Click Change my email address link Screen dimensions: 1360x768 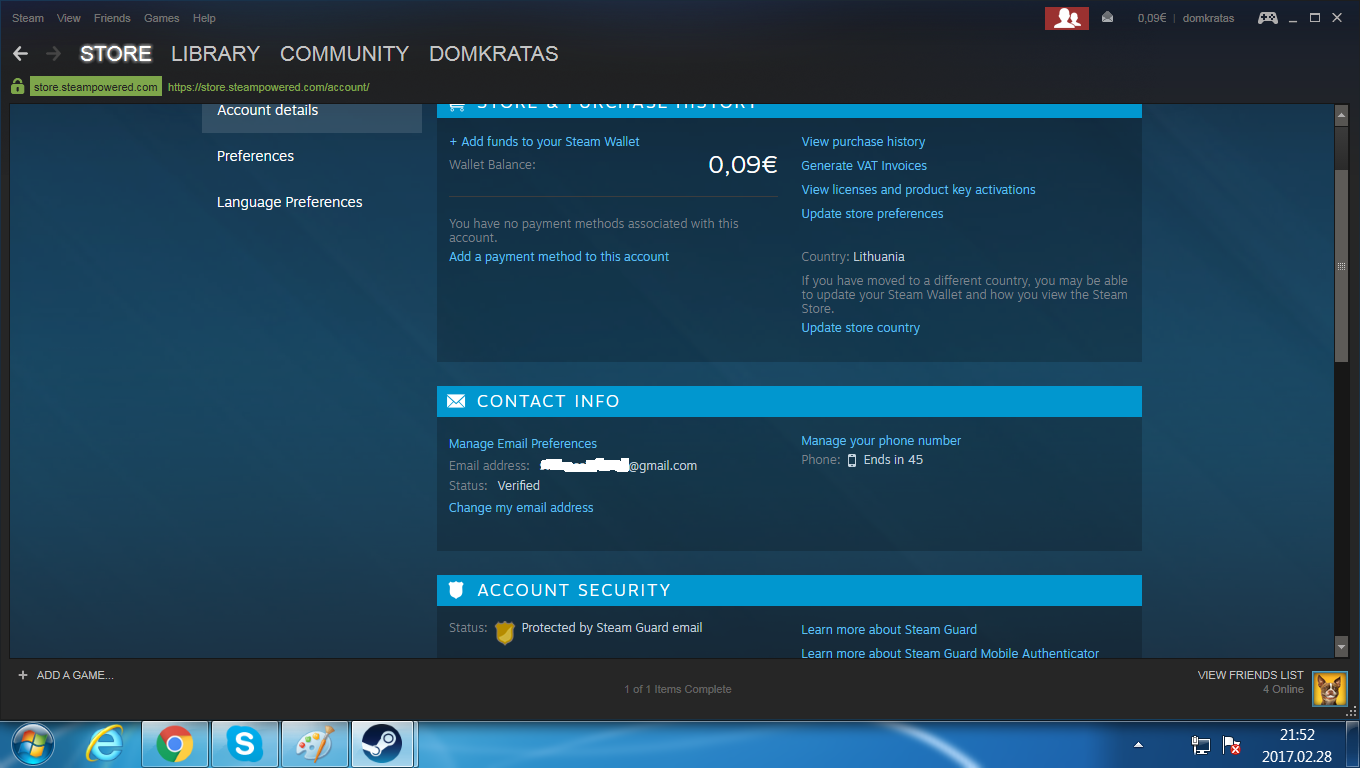point(521,508)
